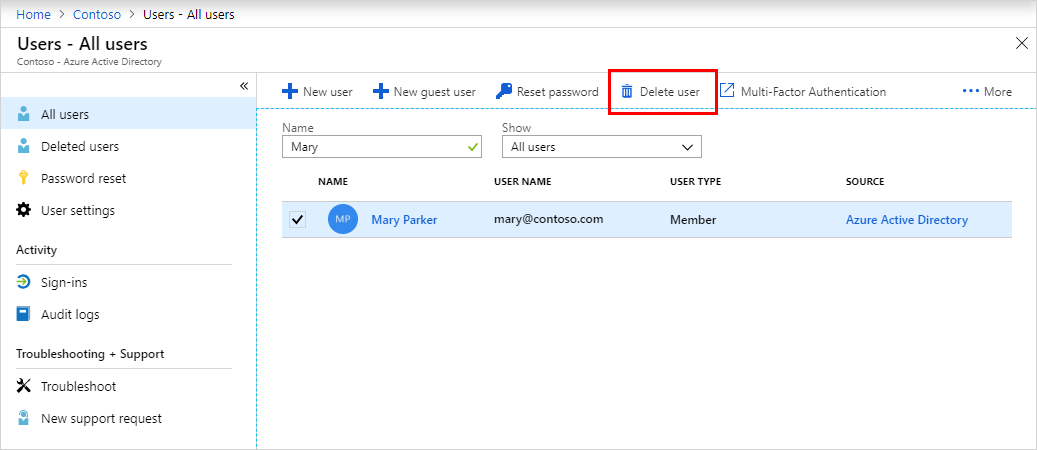The height and width of the screenshot is (450, 1037).
Task: Click the Reset password toolbar label
Action: [558, 92]
